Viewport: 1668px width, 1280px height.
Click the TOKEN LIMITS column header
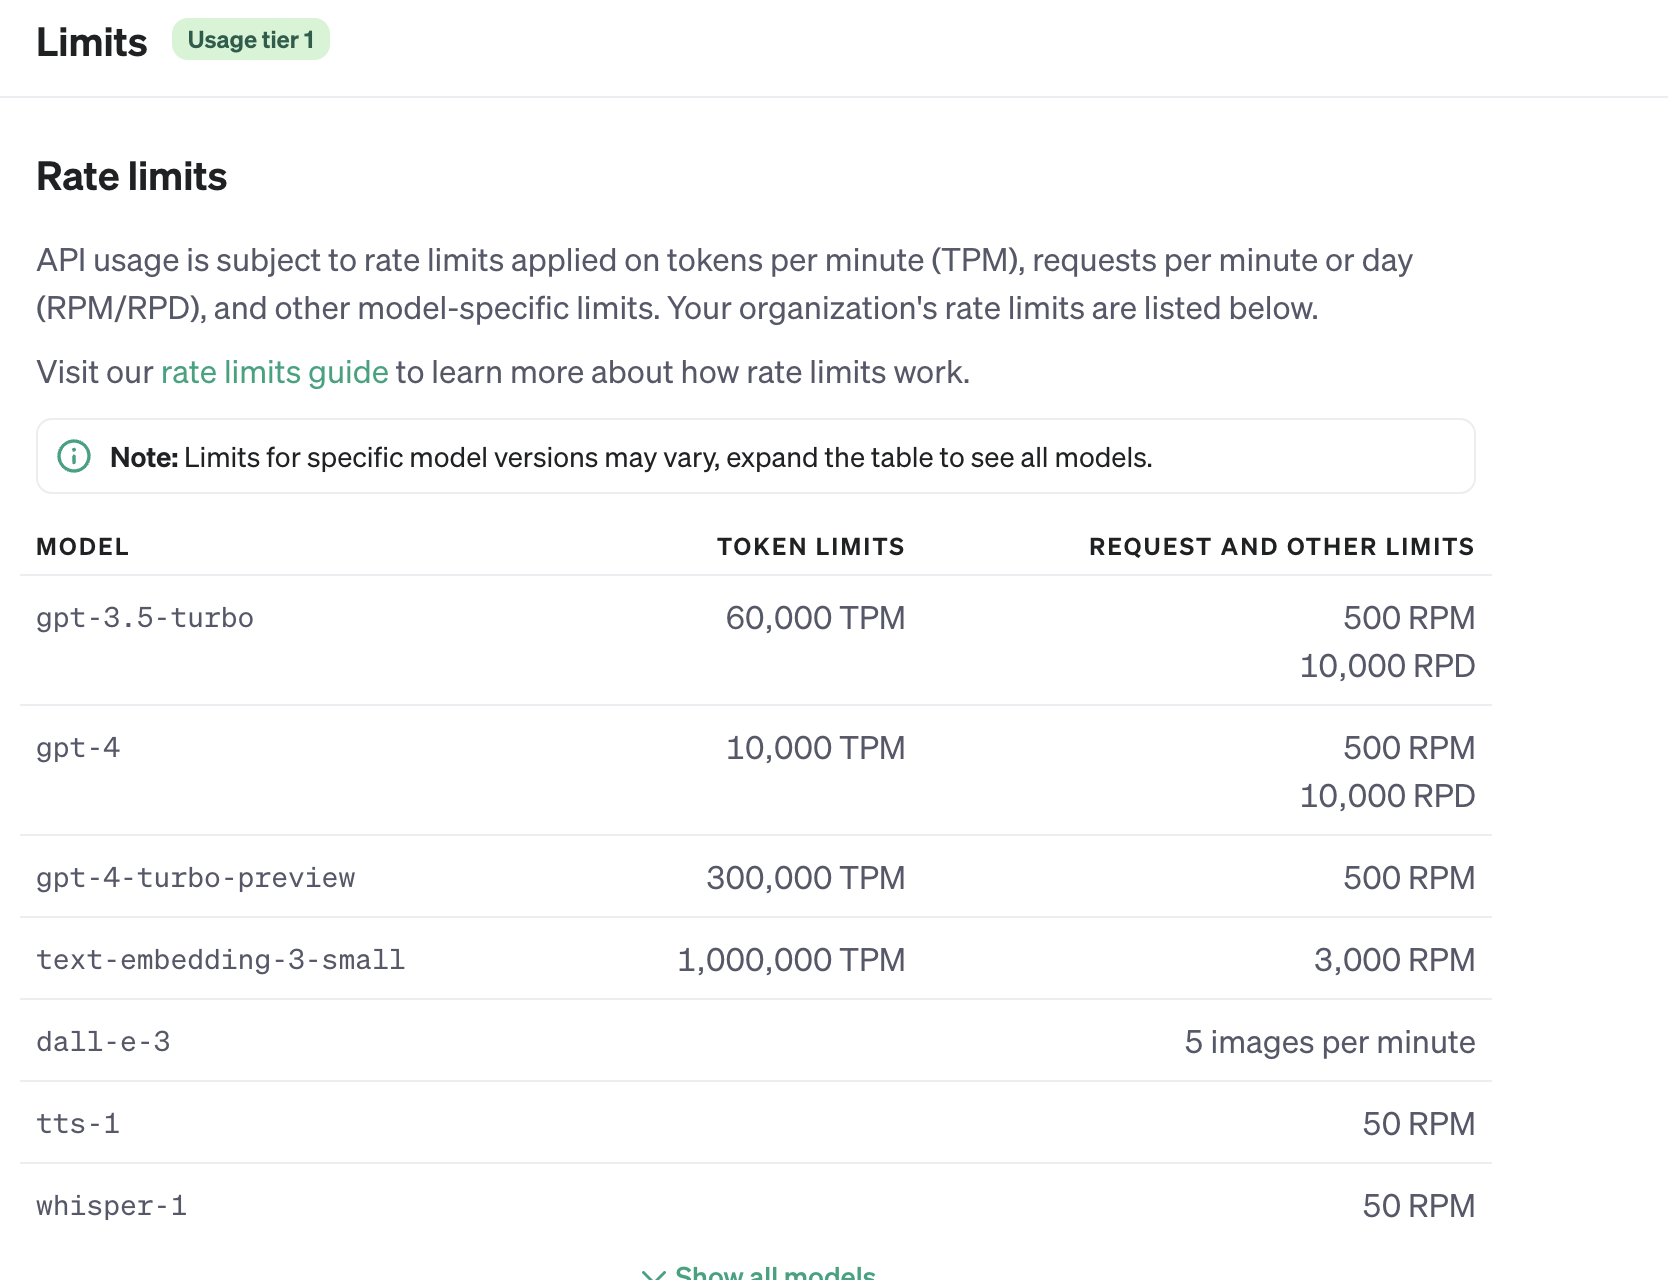click(x=810, y=547)
